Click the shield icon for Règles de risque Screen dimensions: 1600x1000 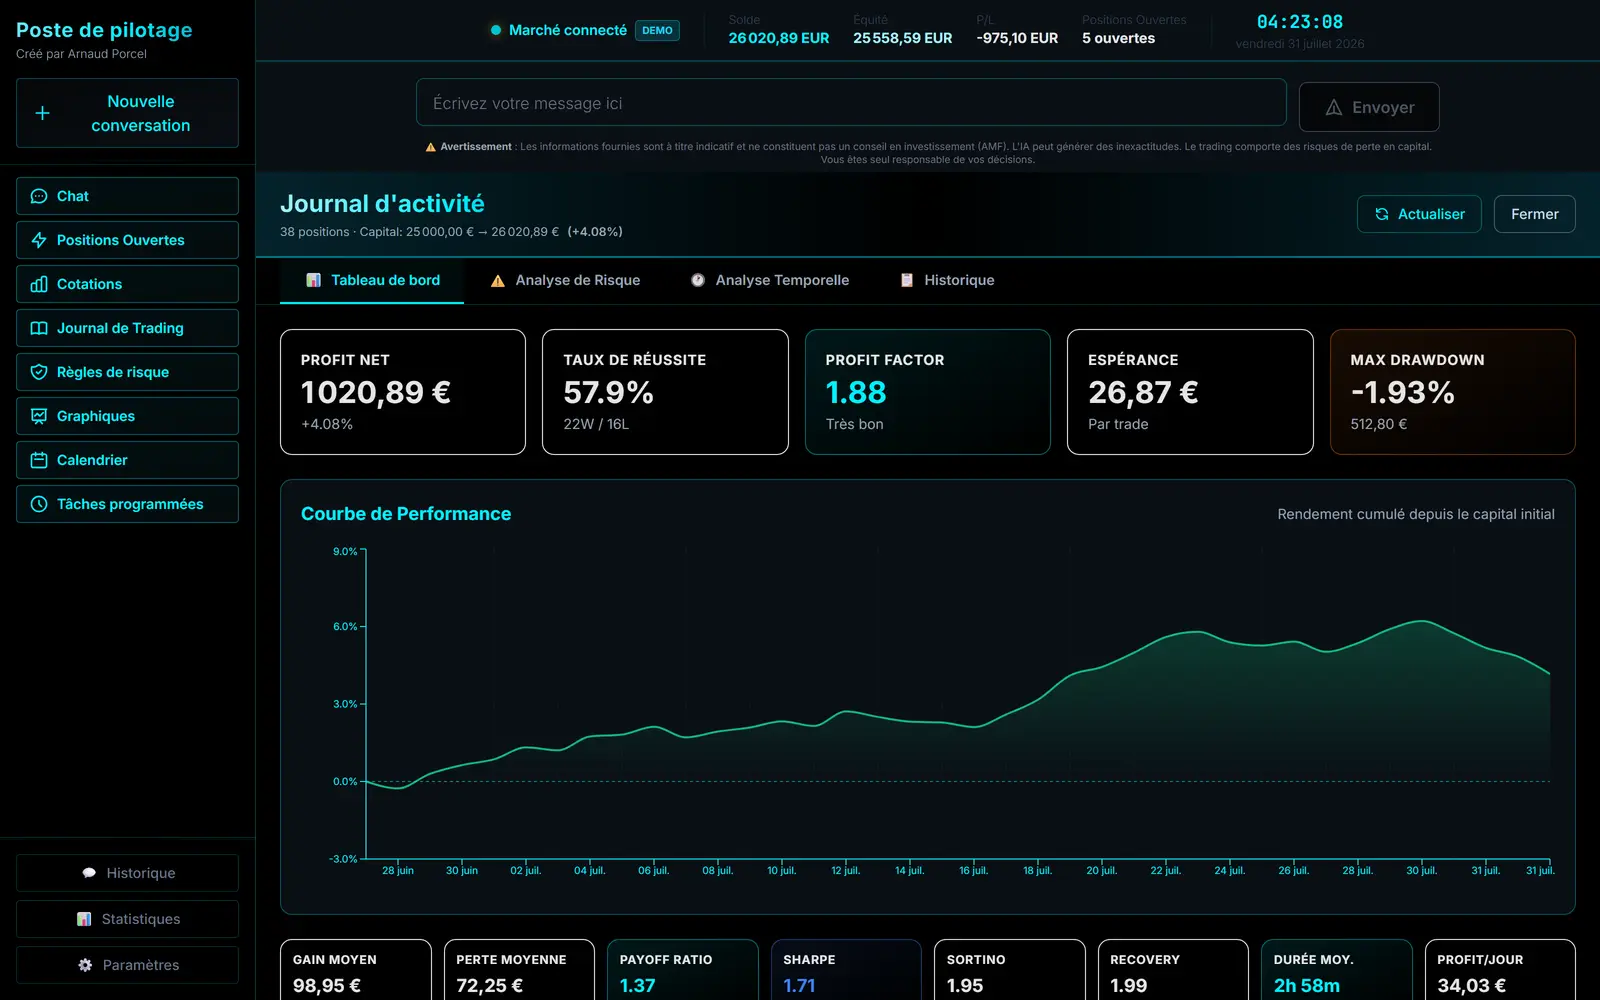[x=39, y=372]
